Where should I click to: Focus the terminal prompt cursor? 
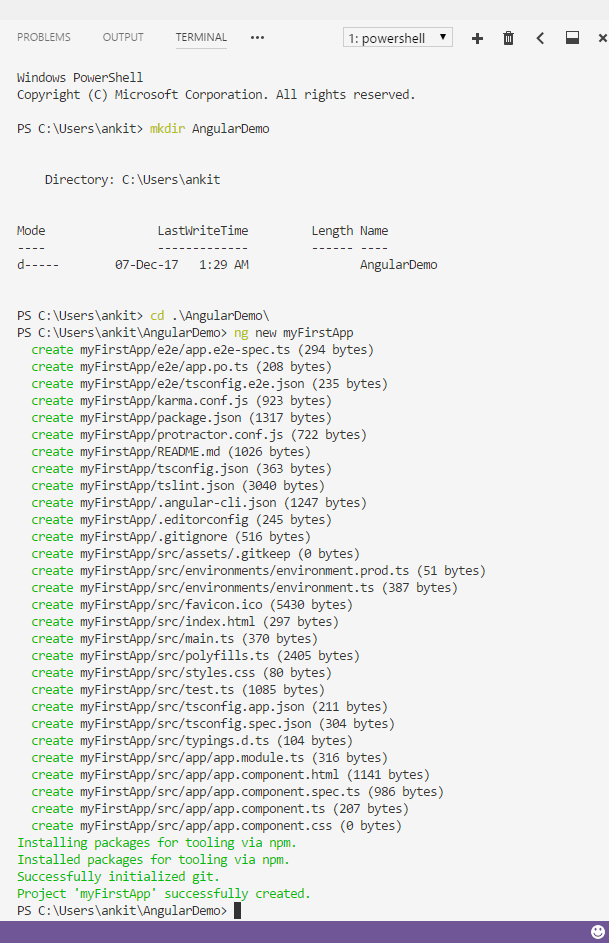pyautogui.click(x=237, y=911)
